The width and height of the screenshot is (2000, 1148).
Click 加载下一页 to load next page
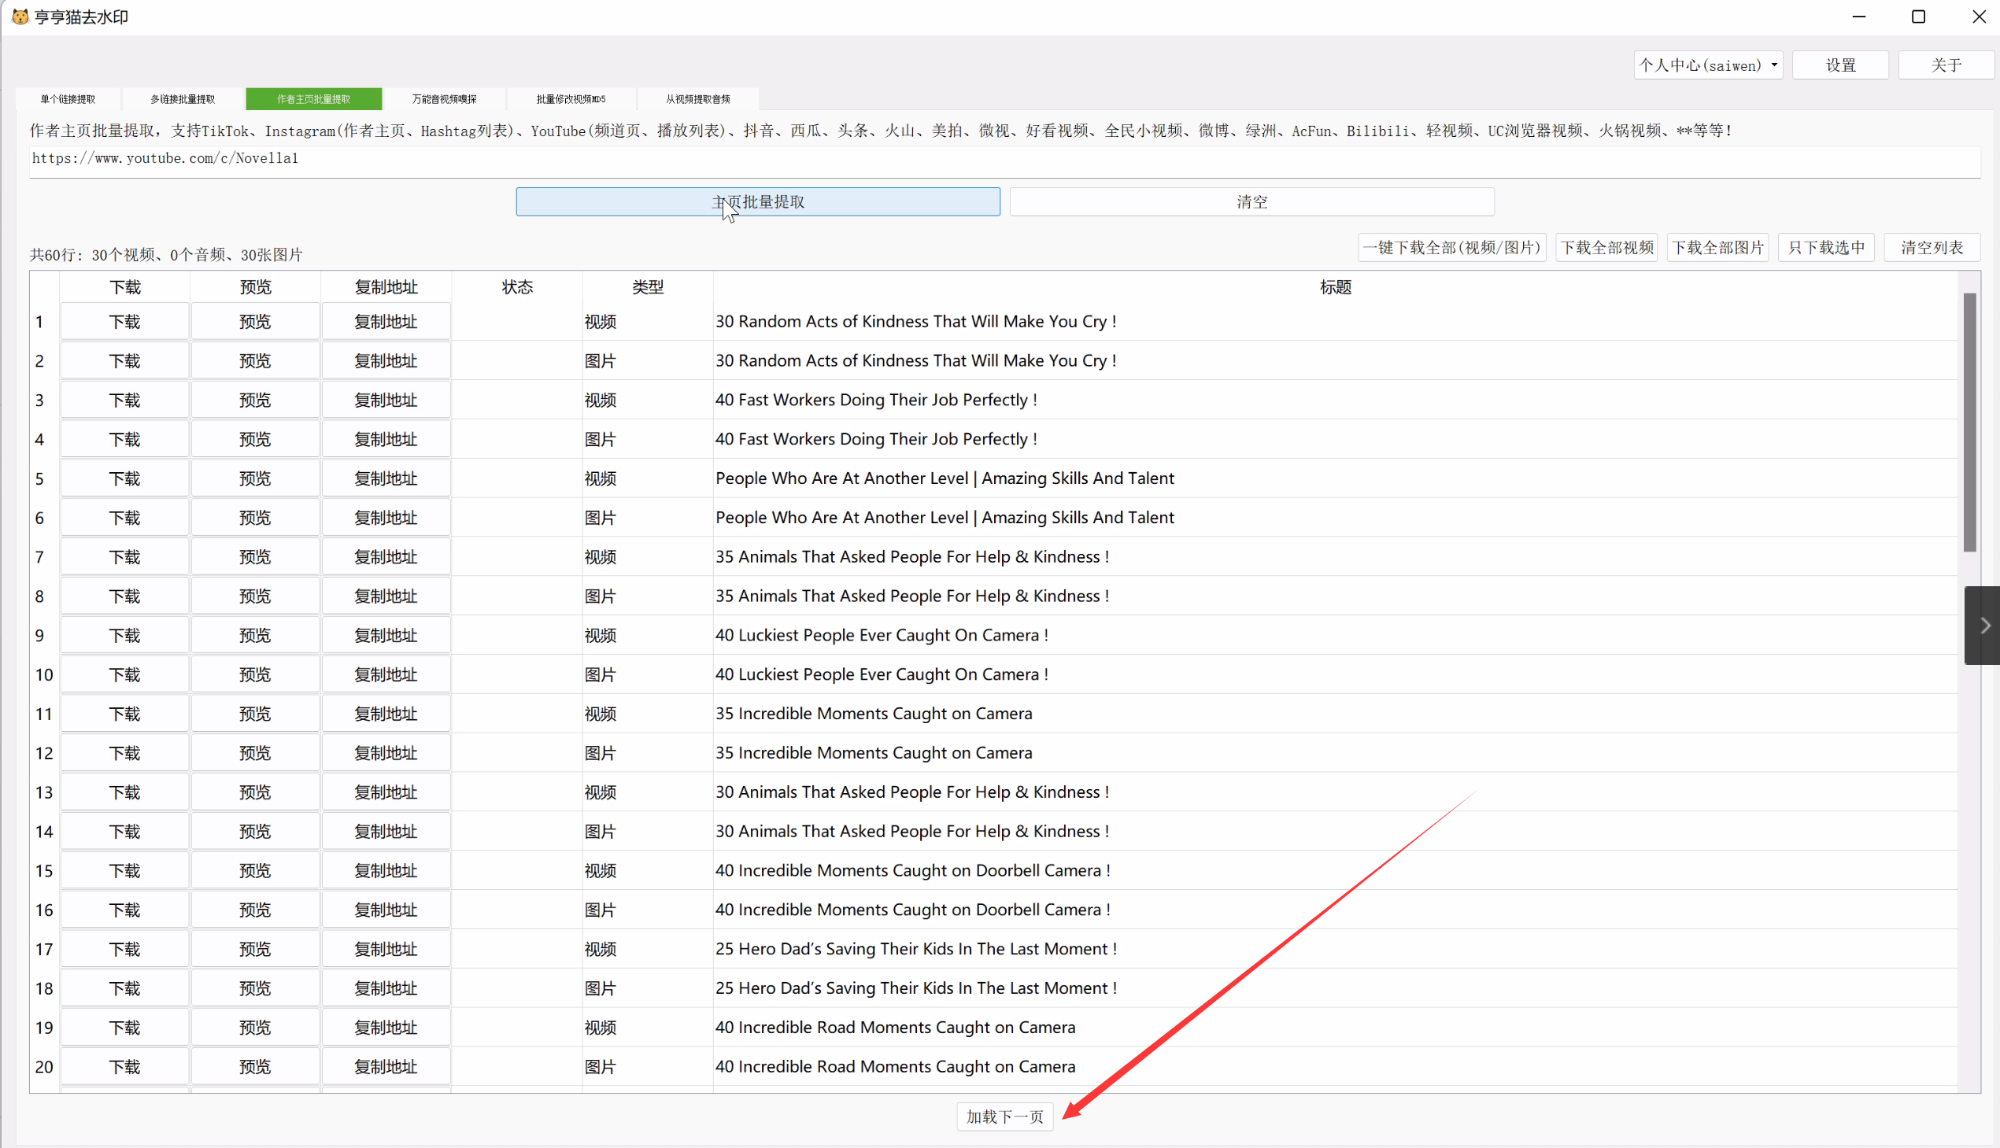pyautogui.click(x=1004, y=1116)
